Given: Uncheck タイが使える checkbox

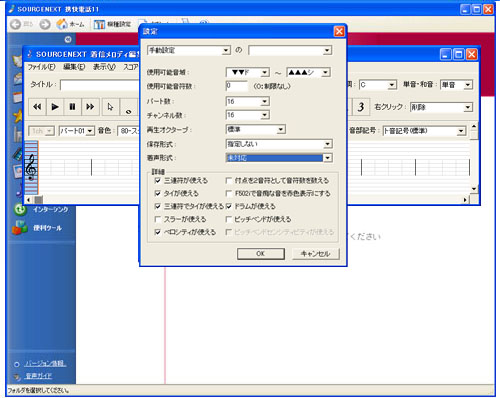Looking at the screenshot, I should [158, 193].
